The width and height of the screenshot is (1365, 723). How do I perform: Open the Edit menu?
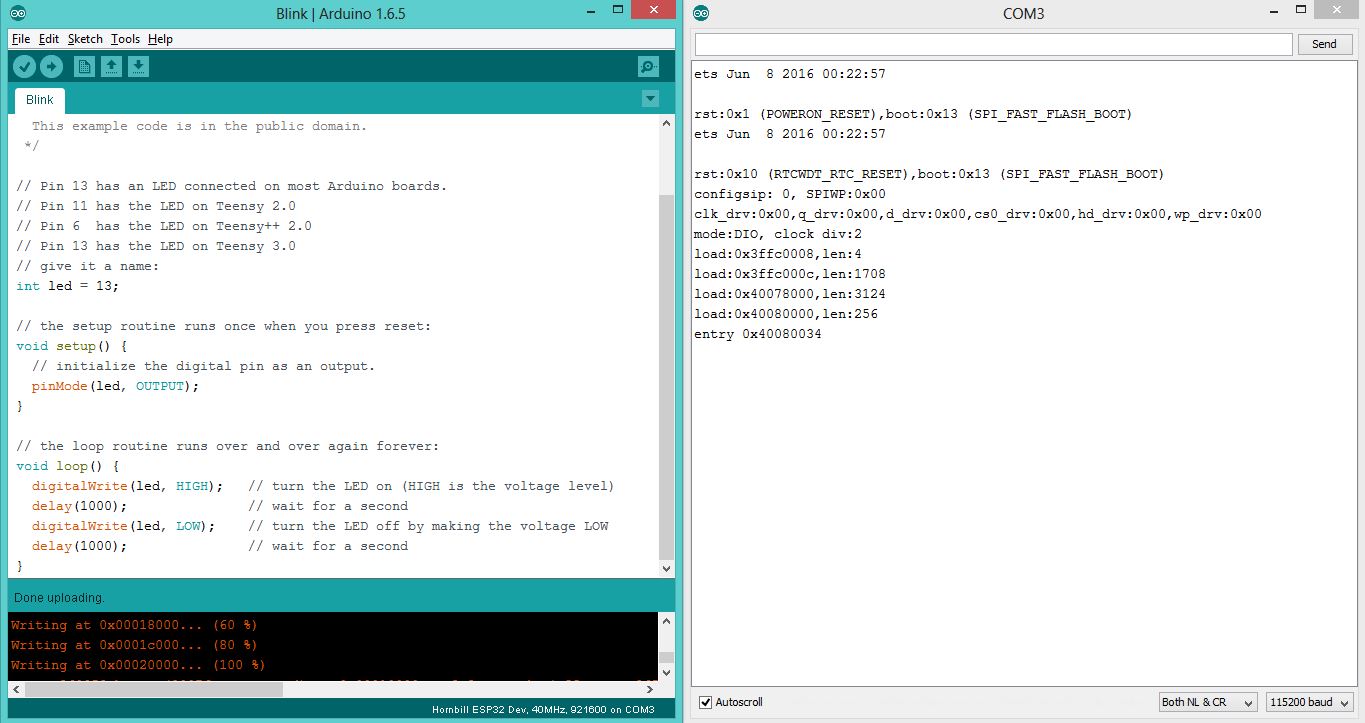[x=49, y=39]
